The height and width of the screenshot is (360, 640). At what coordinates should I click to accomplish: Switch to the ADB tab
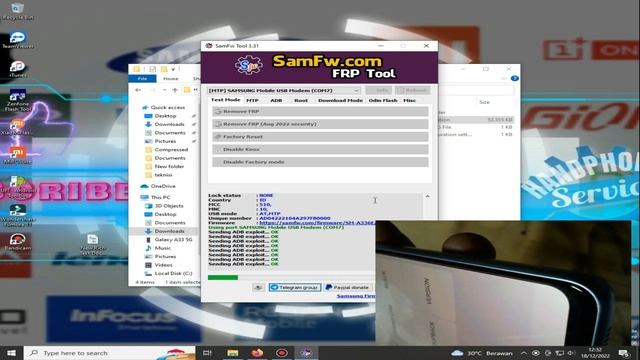click(276, 100)
